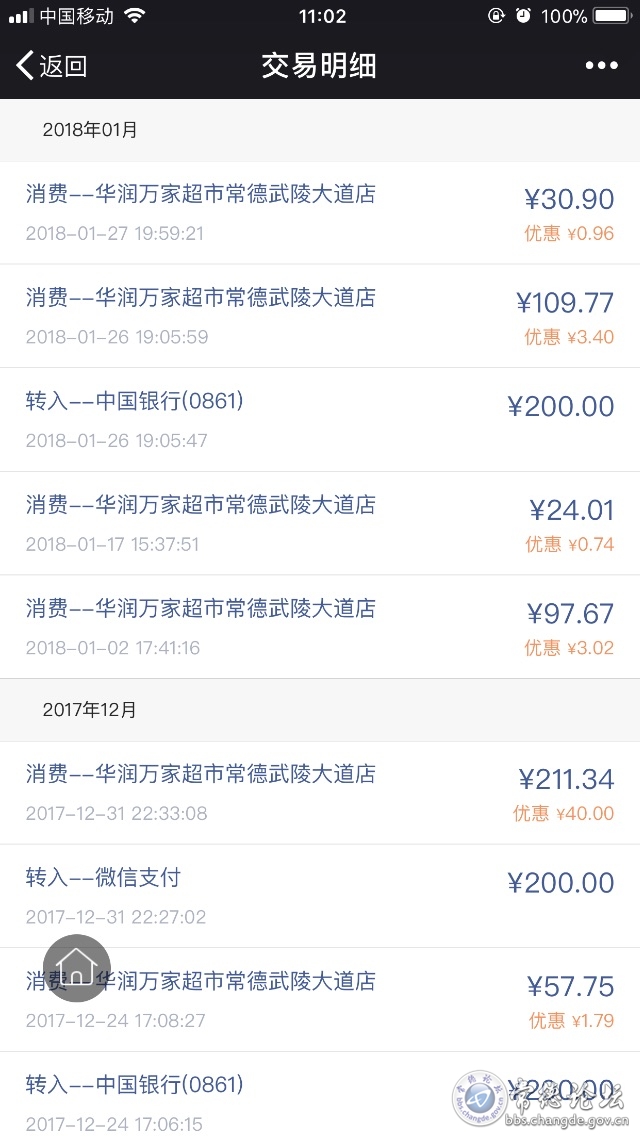The height and width of the screenshot is (1137, 640).
Task: Tap the 交易明细 page title
Action: click(319, 66)
